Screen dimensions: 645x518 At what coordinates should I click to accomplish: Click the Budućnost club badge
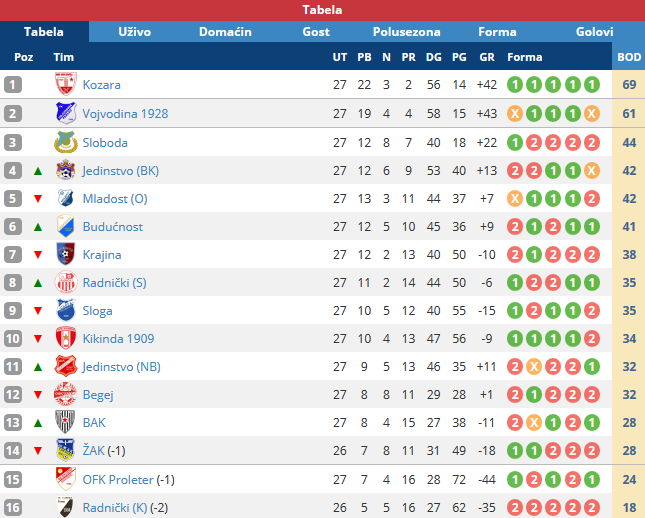click(x=66, y=226)
